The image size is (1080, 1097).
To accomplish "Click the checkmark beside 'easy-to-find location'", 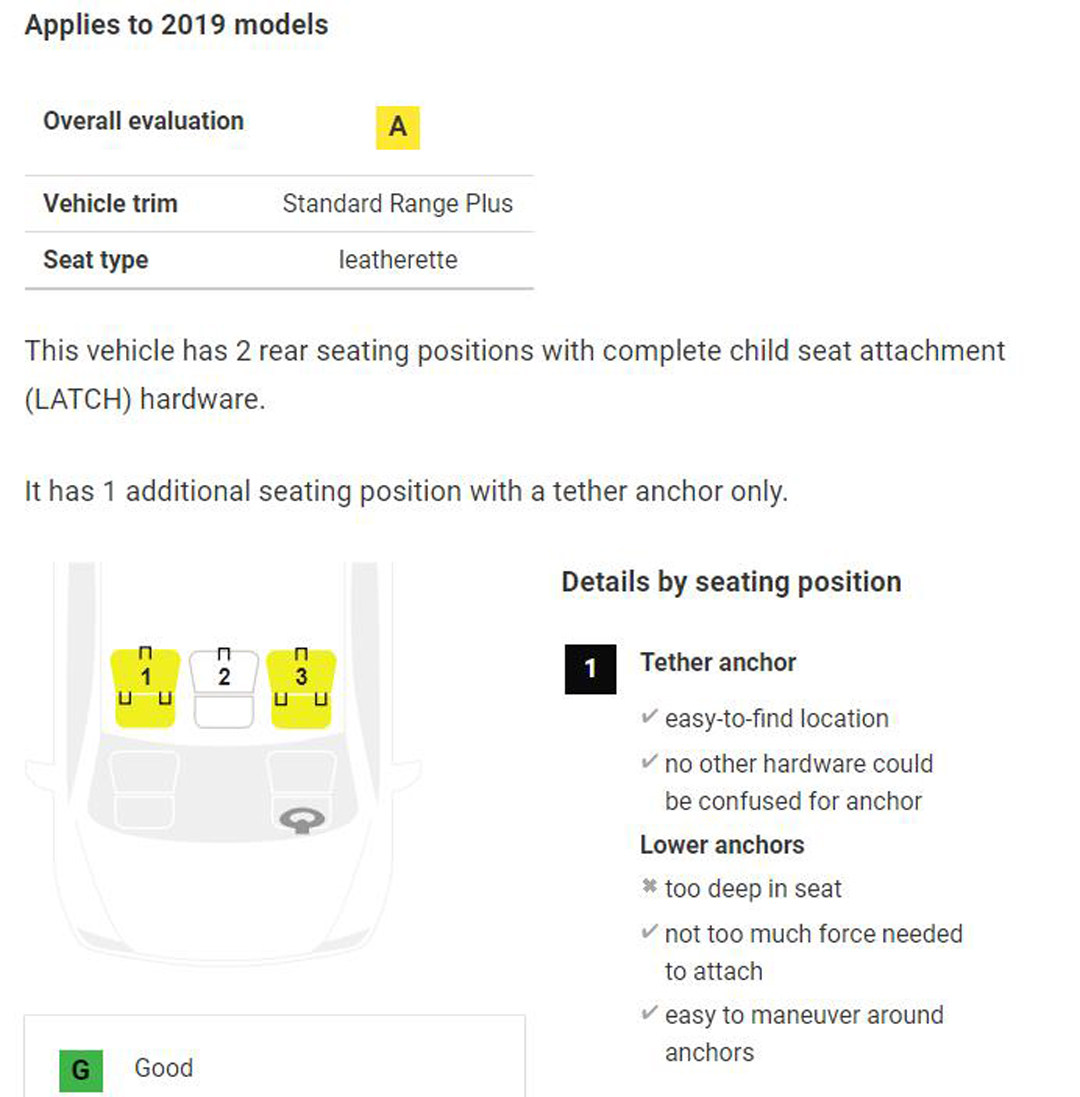I will pos(650,717).
